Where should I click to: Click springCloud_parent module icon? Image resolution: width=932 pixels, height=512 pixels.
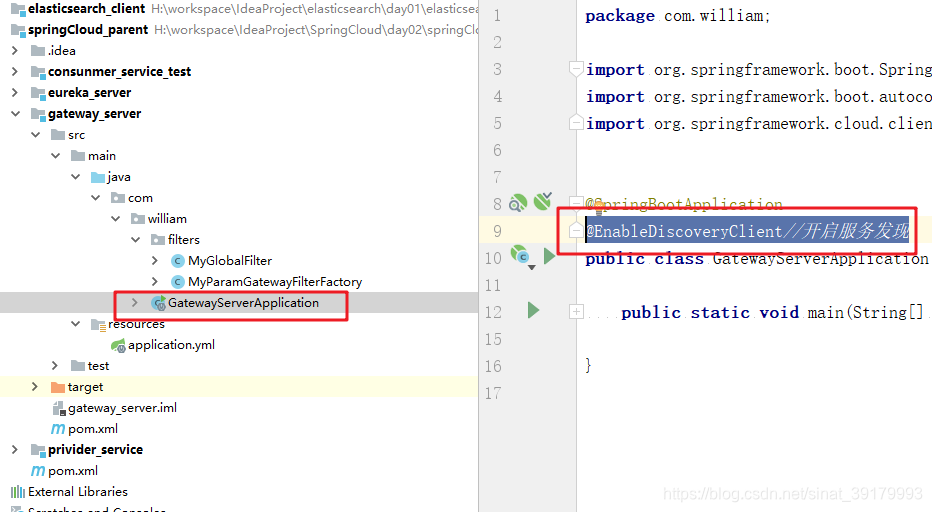[18, 30]
